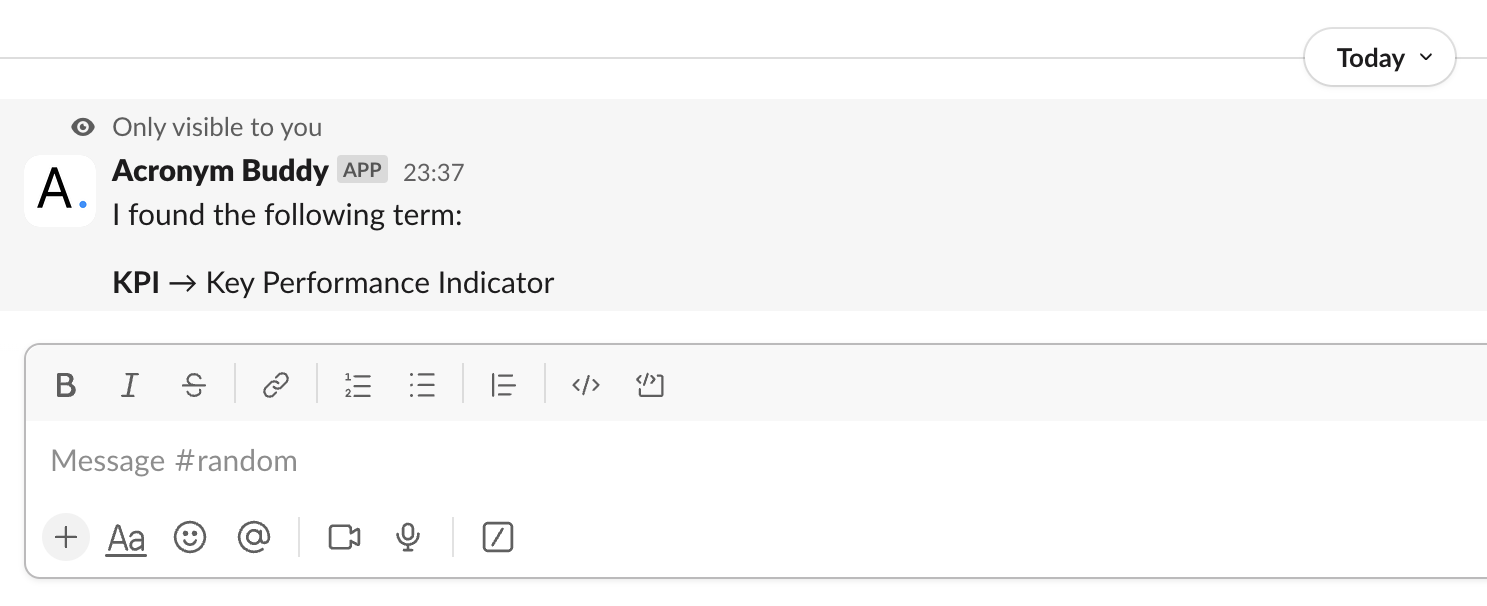Record a video clip
The image size is (1487, 606).
click(344, 538)
